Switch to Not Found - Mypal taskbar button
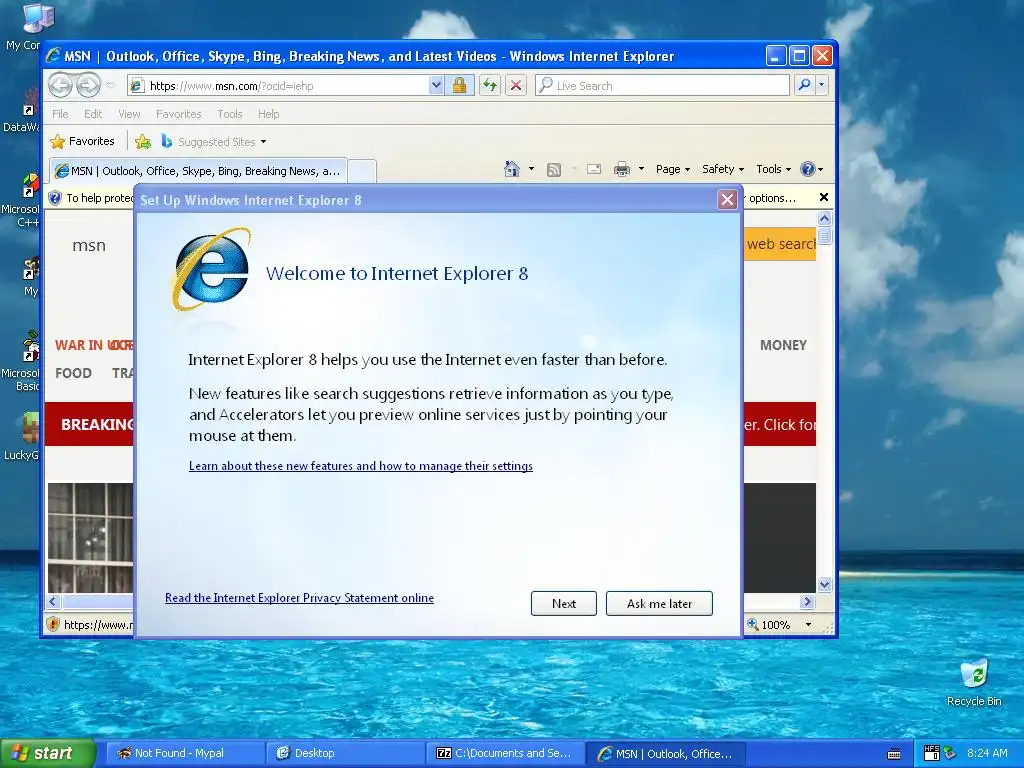Screen dimensions: 1024x768 click(185, 753)
